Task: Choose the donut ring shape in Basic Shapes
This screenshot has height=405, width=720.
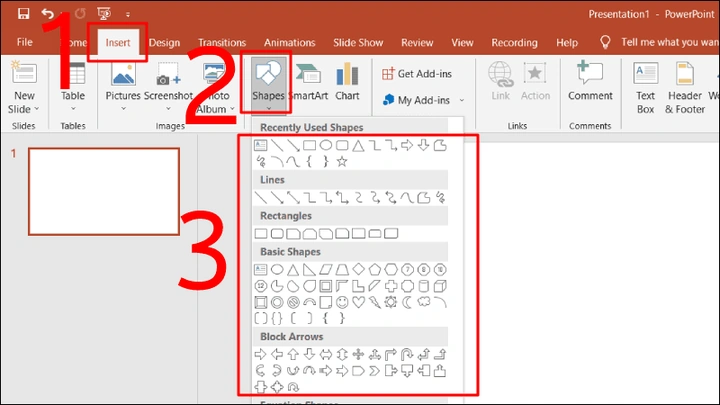Action: (277, 302)
